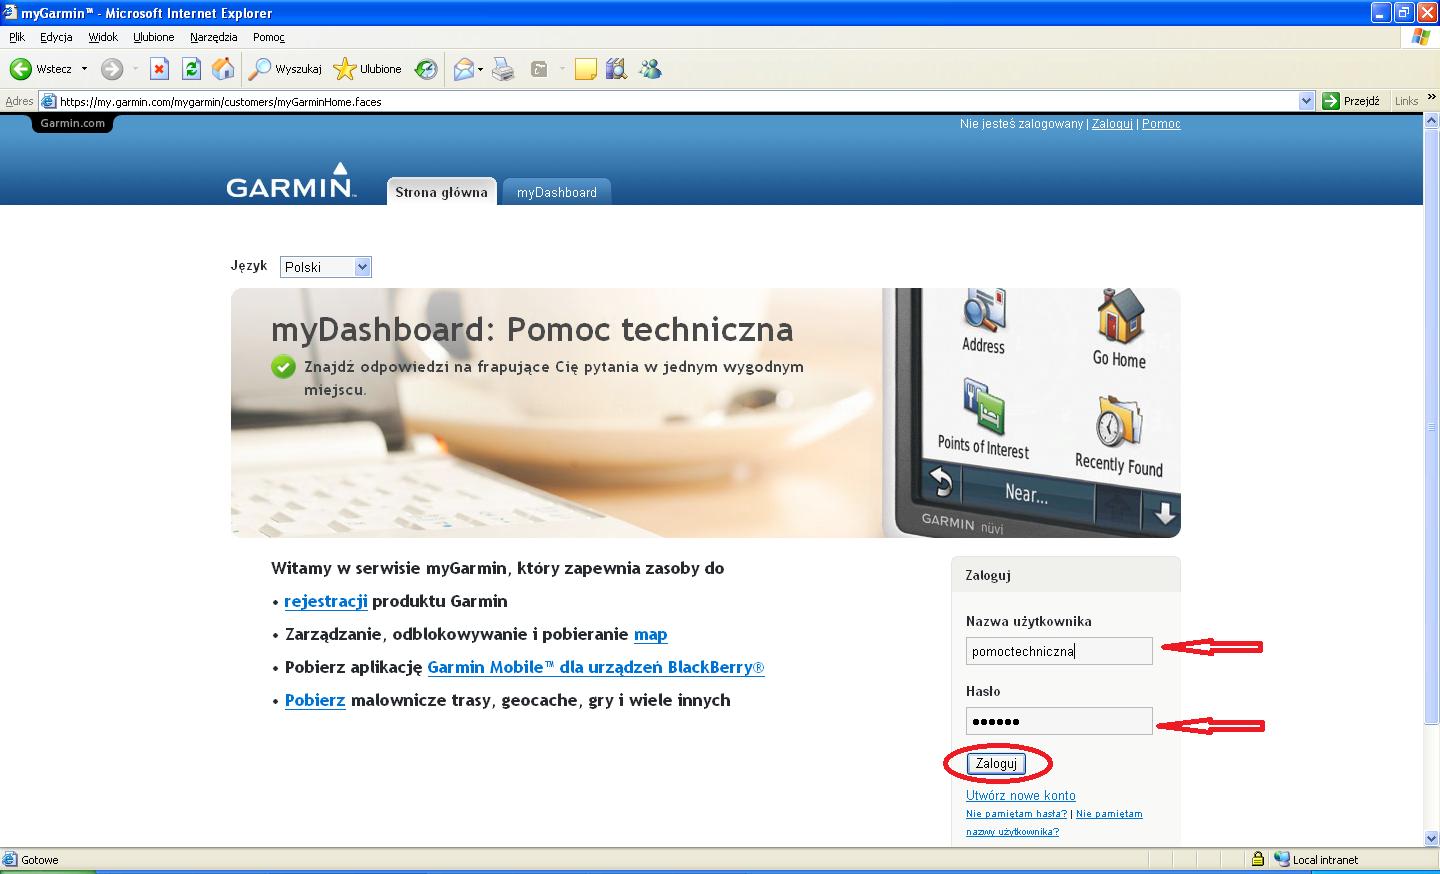Click the Garmin.com tab
This screenshot has height=874, width=1440.
[x=72, y=123]
